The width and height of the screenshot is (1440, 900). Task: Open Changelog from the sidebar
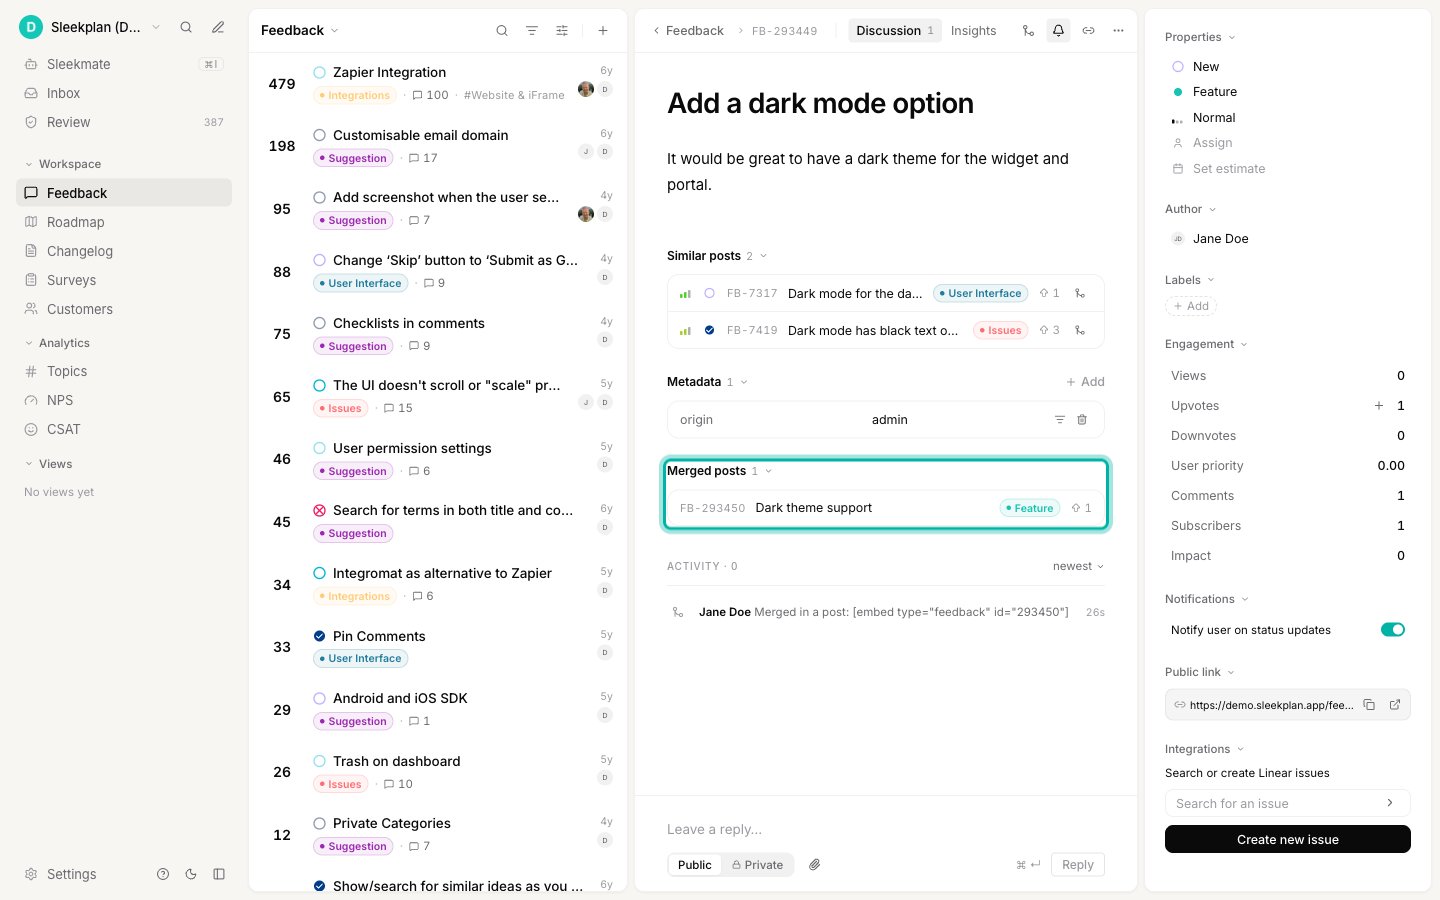pyautogui.click(x=124, y=251)
